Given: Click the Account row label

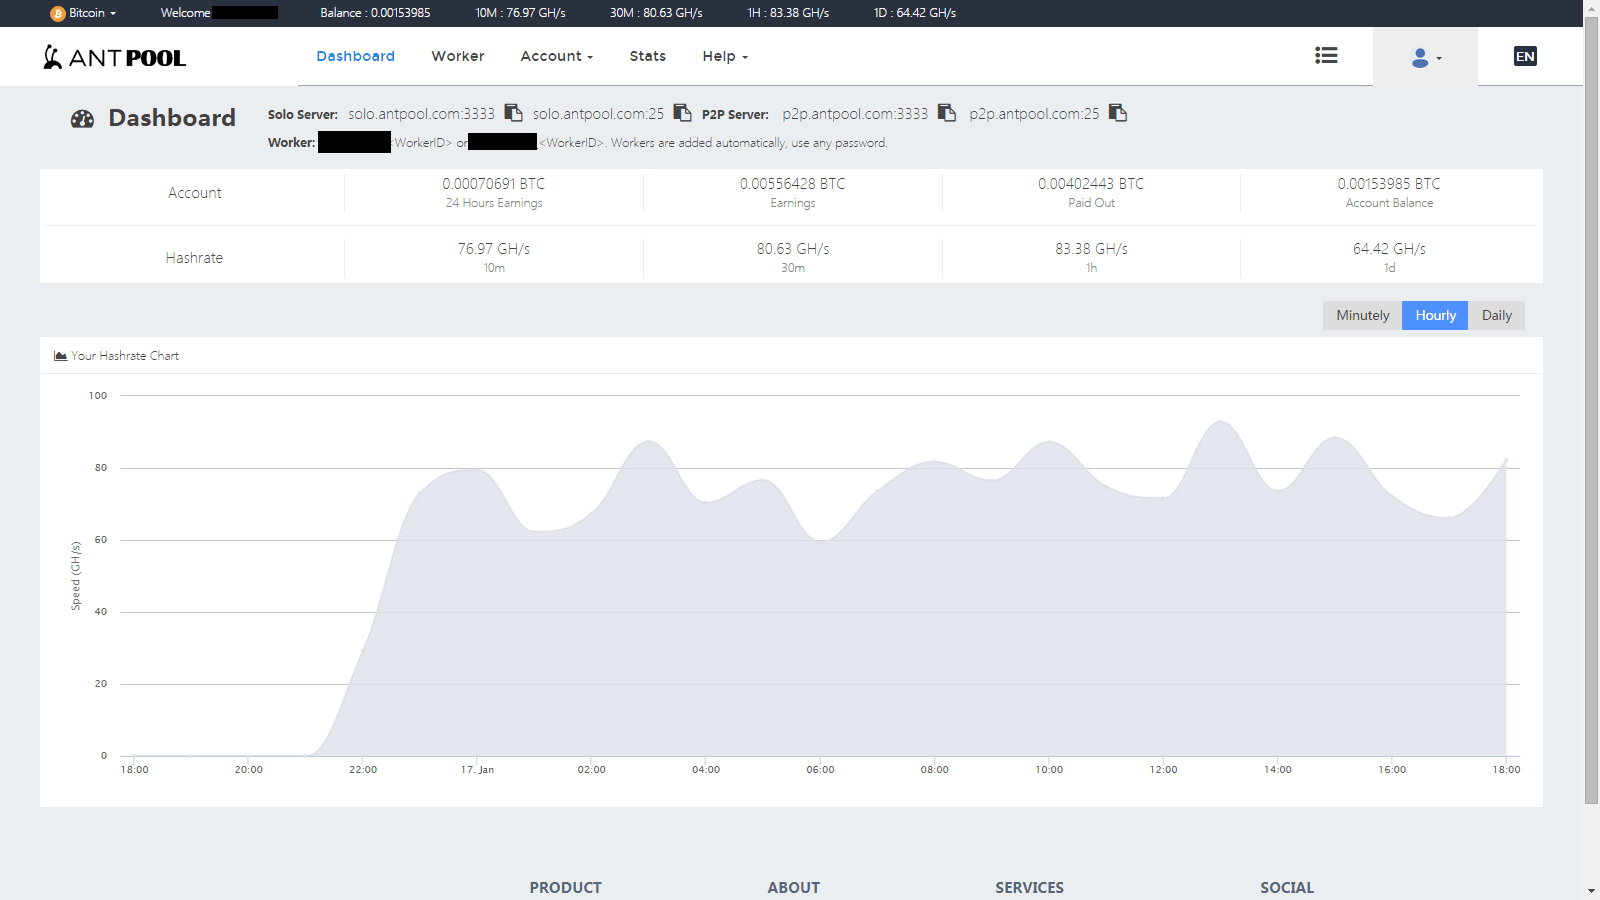Looking at the screenshot, I should (x=194, y=193).
